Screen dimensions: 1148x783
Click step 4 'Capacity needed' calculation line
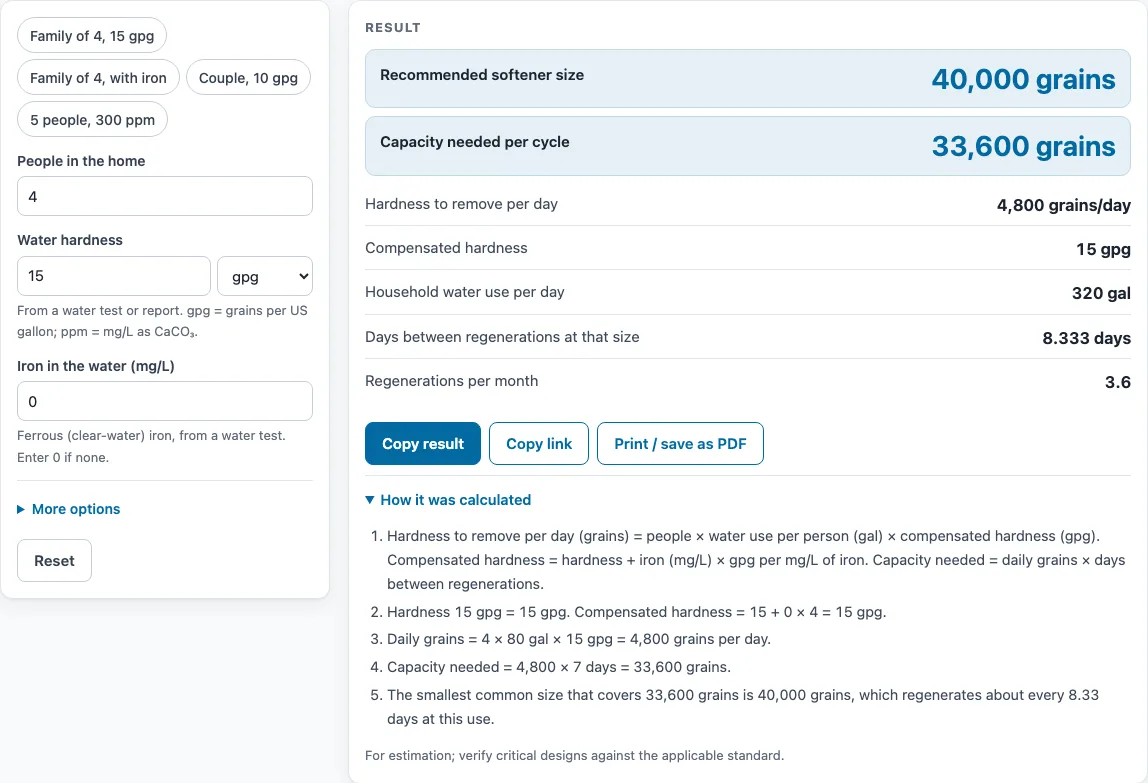(559, 667)
